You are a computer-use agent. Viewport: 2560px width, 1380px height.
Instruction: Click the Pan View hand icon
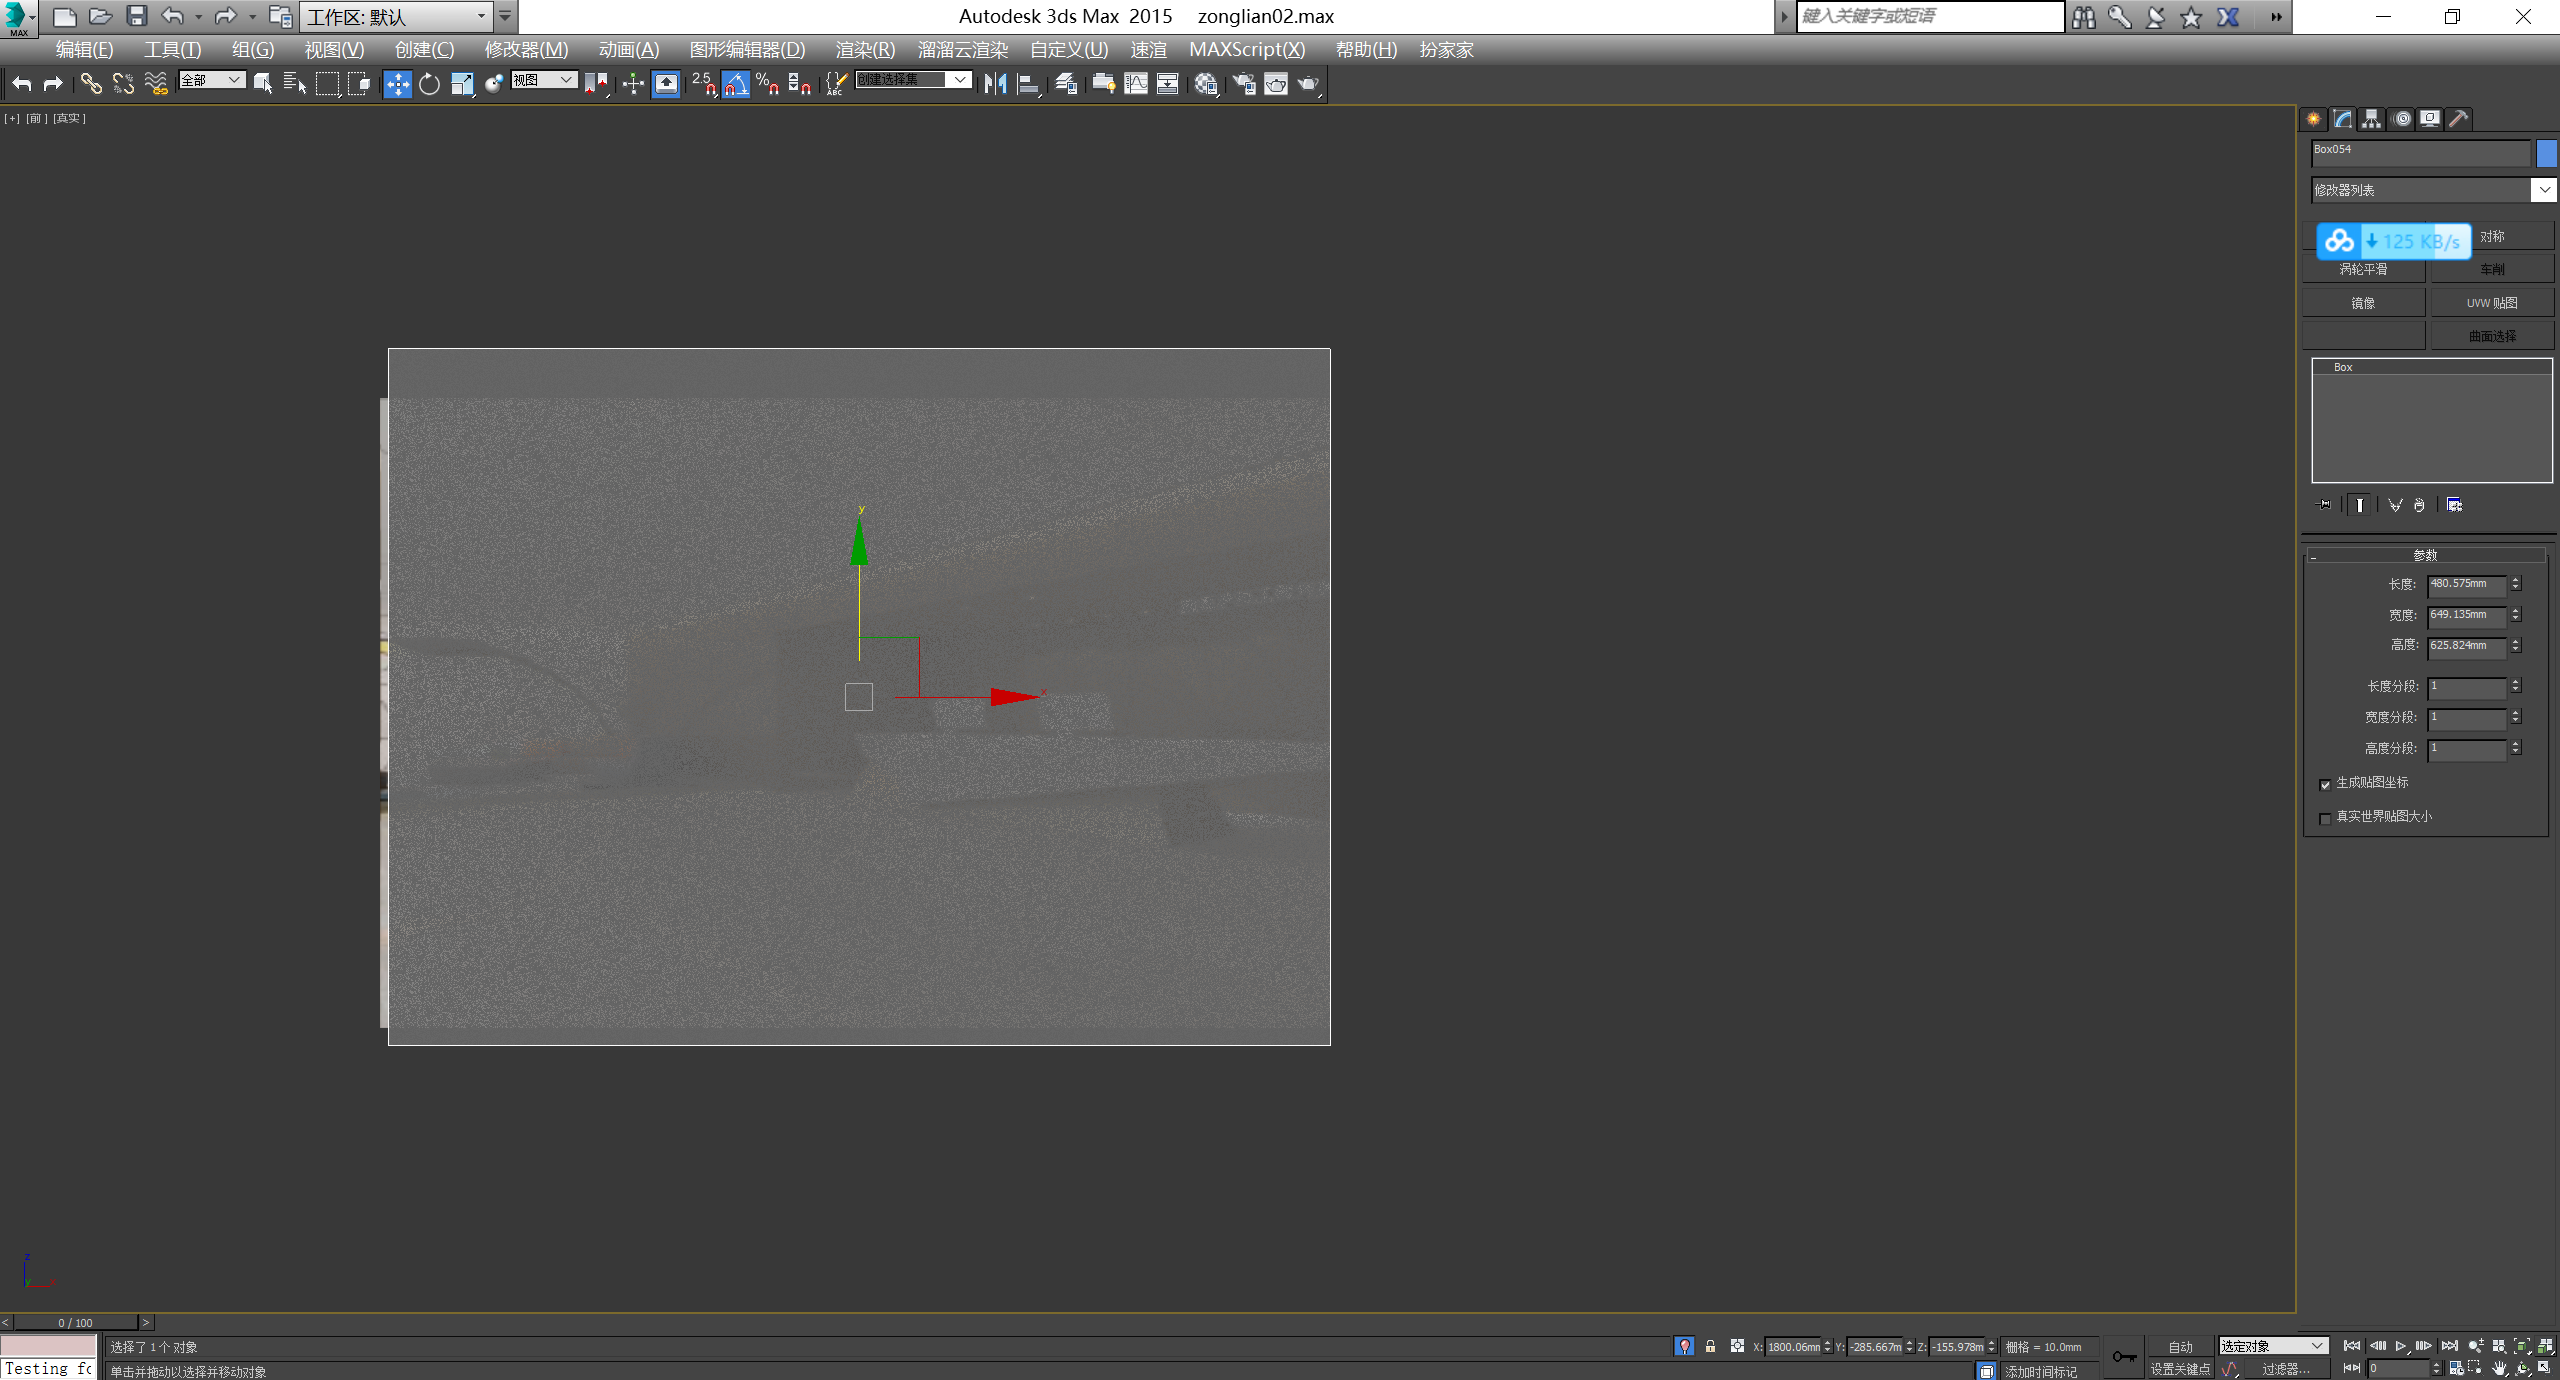point(2499,1368)
